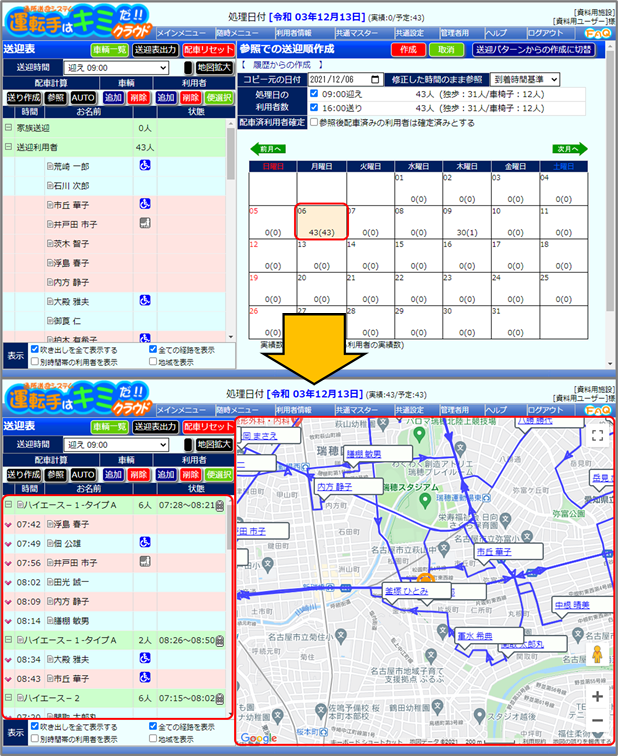The width and height of the screenshot is (618, 756).
Task: Collapse 家族送迎 group
Action: coord(8,128)
